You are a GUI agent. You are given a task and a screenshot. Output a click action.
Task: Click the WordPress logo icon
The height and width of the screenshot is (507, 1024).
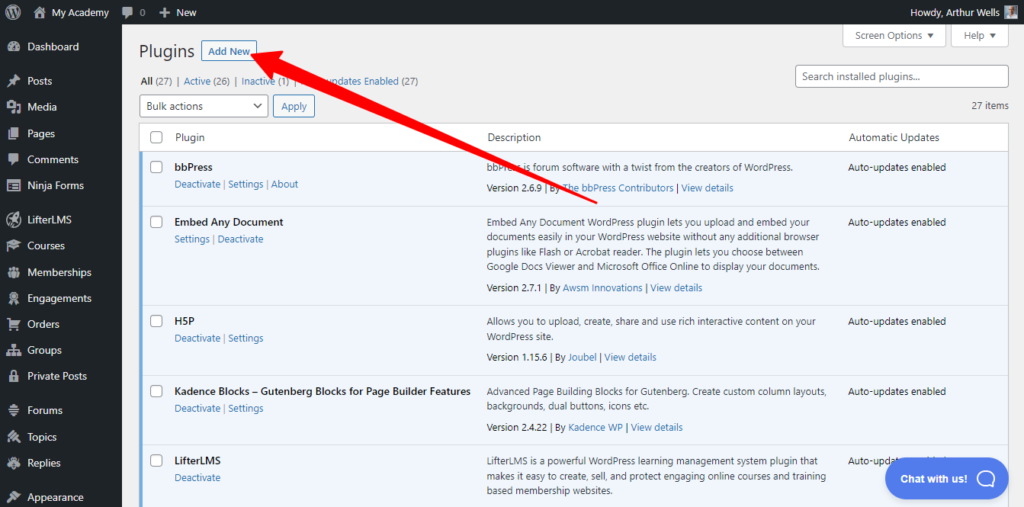pos(13,12)
